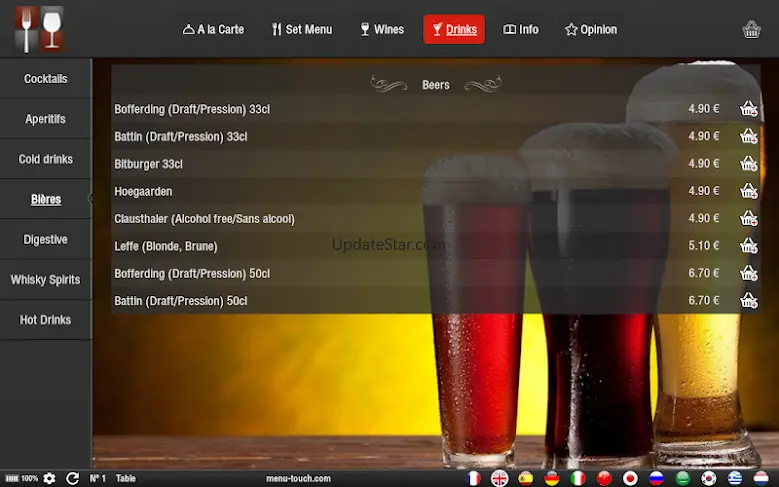
Task: Select the Italian flag language
Action: pos(577,479)
